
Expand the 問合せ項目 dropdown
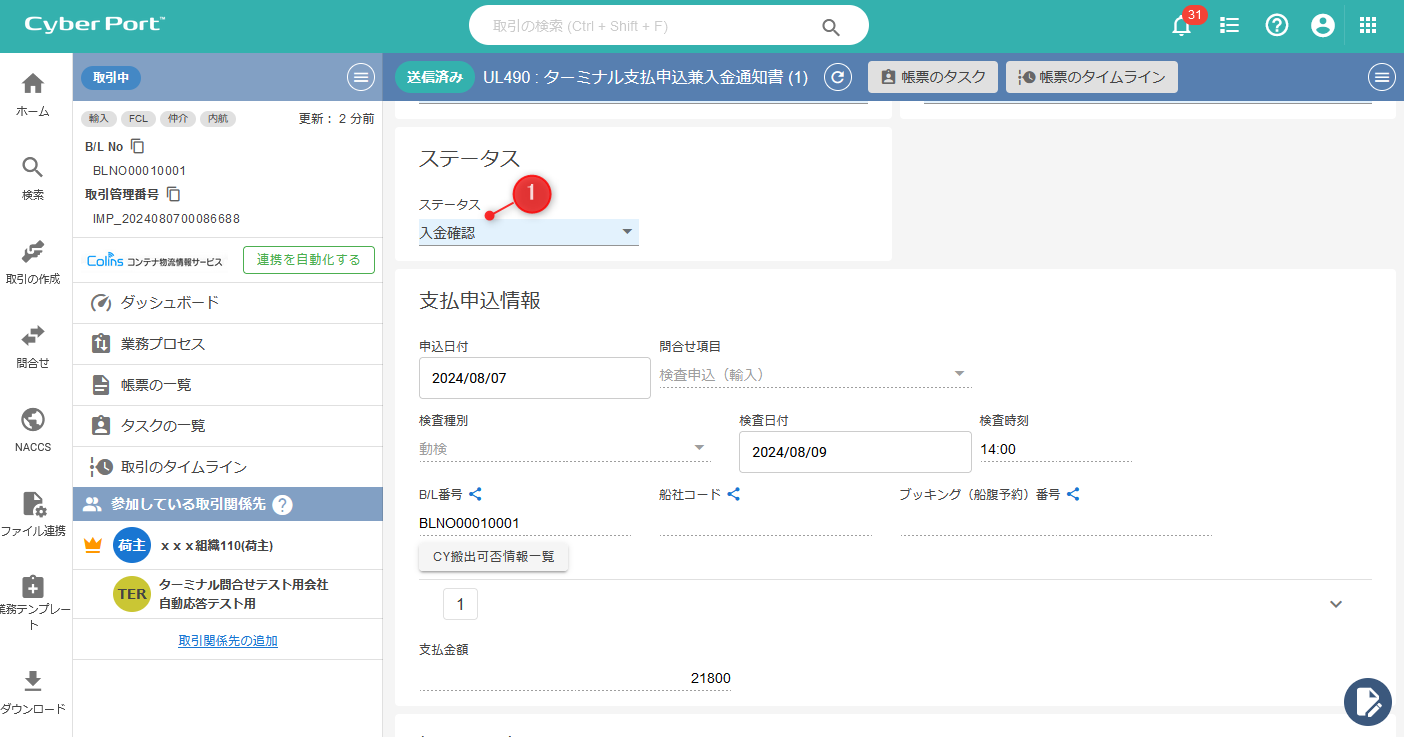pyautogui.click(x=814, y=375)
